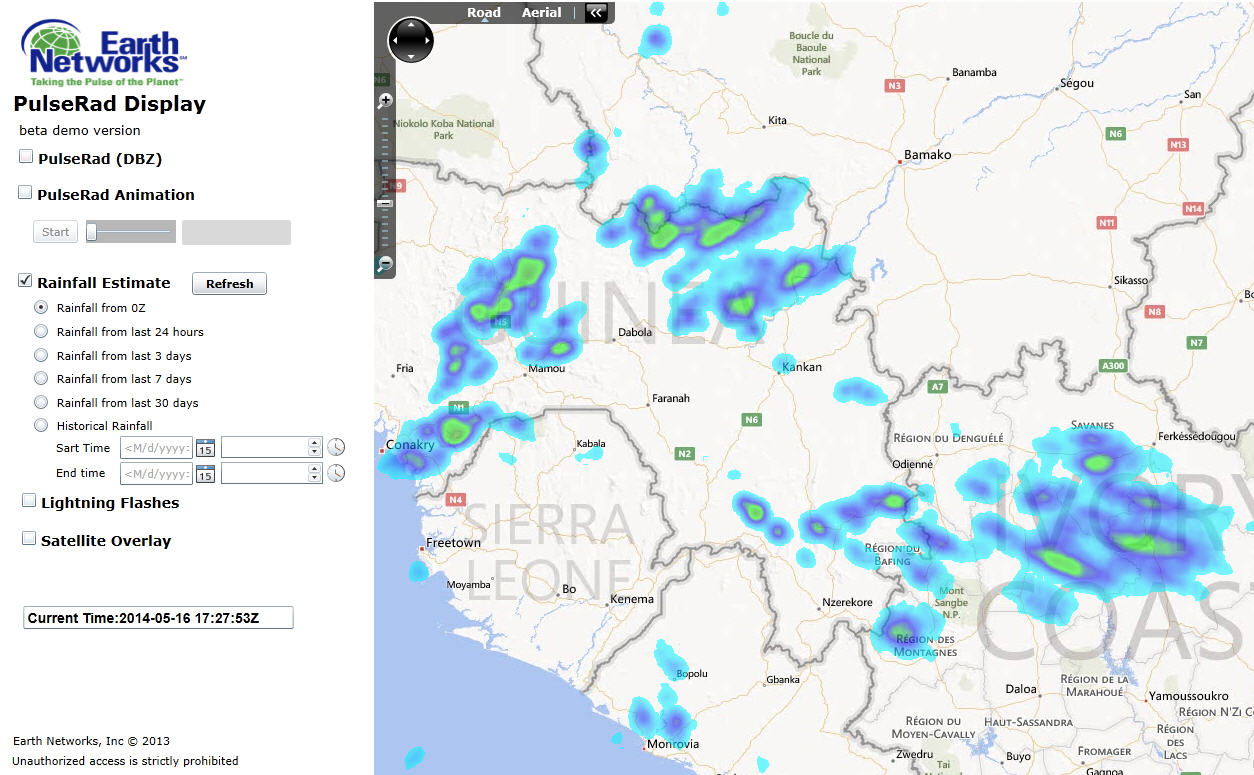
Task: Click the Refresh button
Action: coord(229,284)
